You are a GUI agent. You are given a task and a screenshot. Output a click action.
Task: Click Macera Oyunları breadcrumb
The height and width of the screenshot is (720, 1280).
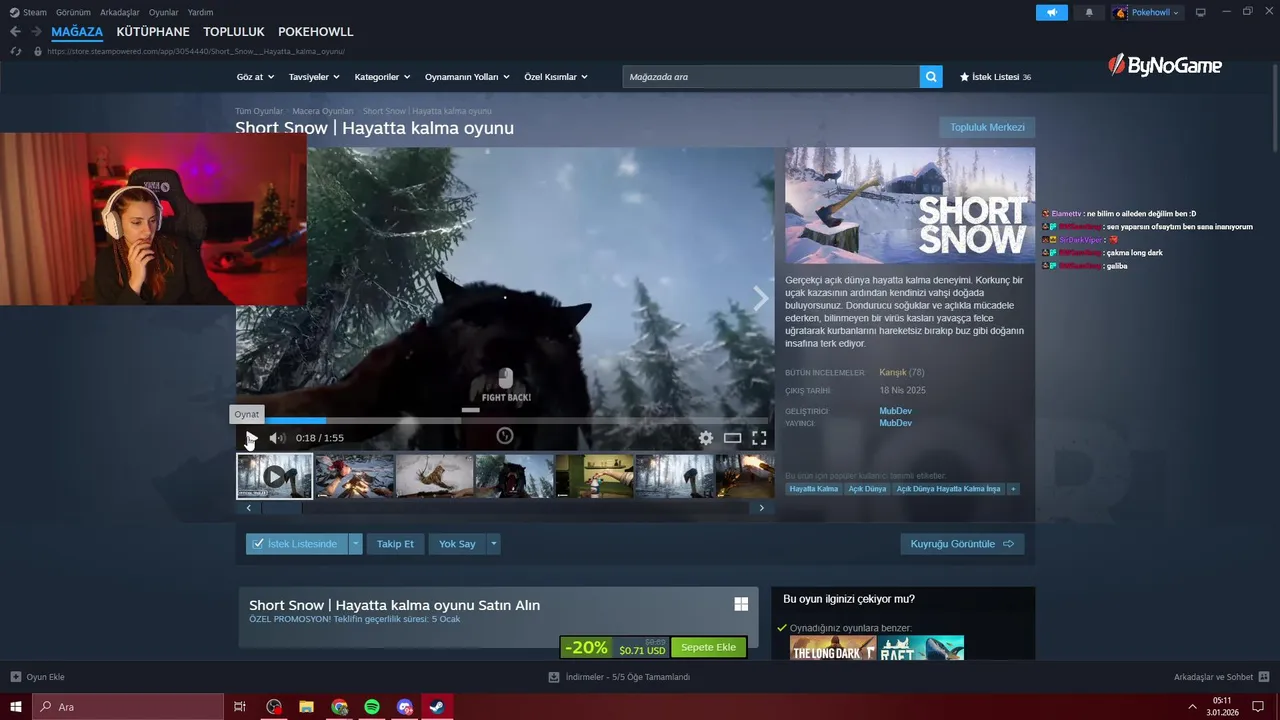tap(323, 111)
